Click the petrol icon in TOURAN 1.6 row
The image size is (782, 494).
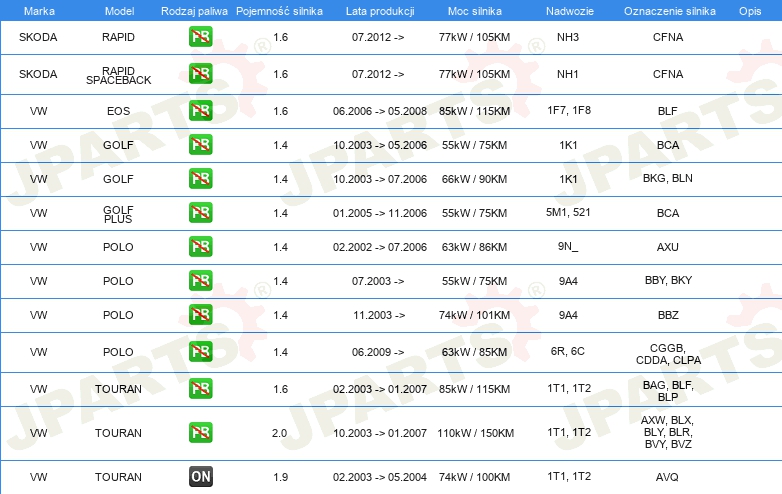click(x=200, y=388)
